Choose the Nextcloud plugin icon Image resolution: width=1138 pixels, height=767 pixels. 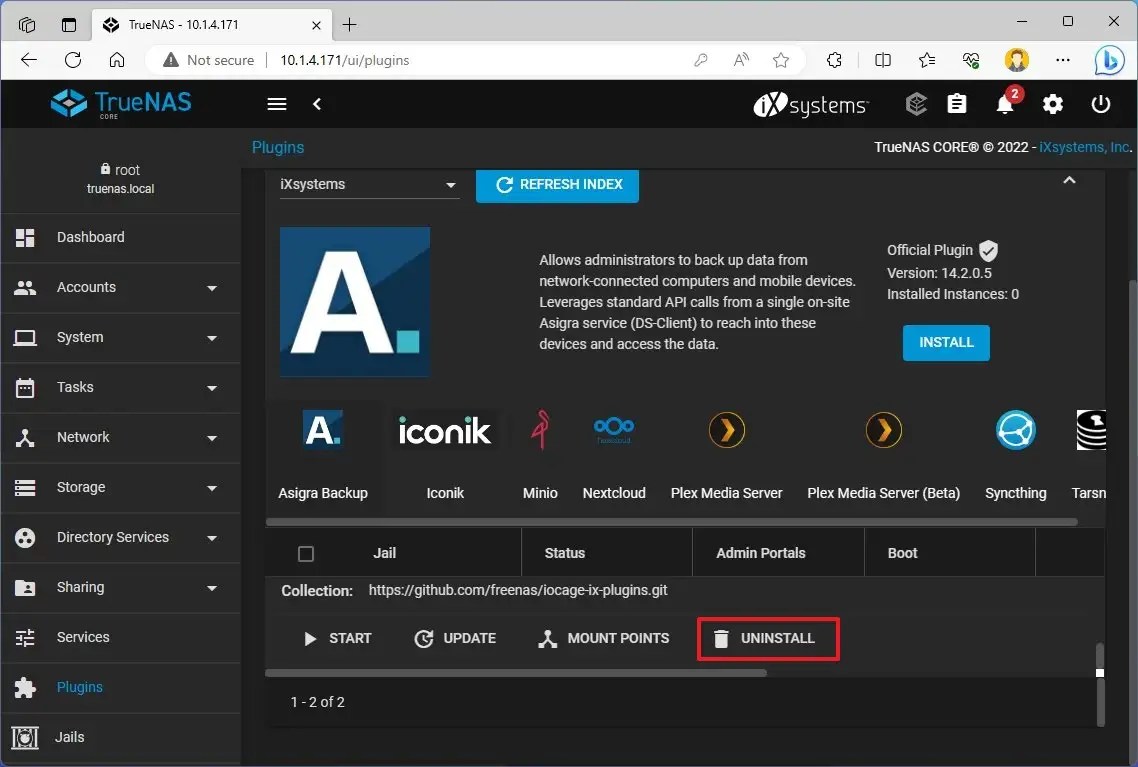click(x=613, y=430)
